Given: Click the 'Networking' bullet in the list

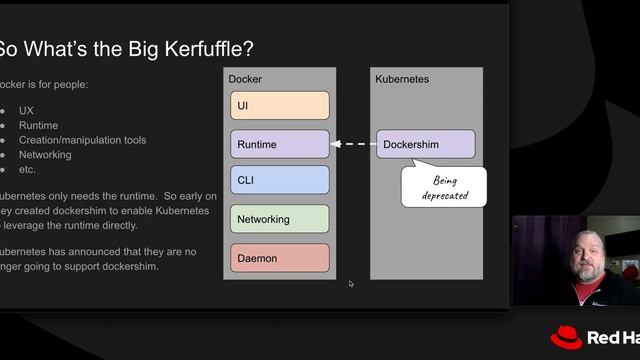Looking at the screenshot, I should [x=45, y=155].
